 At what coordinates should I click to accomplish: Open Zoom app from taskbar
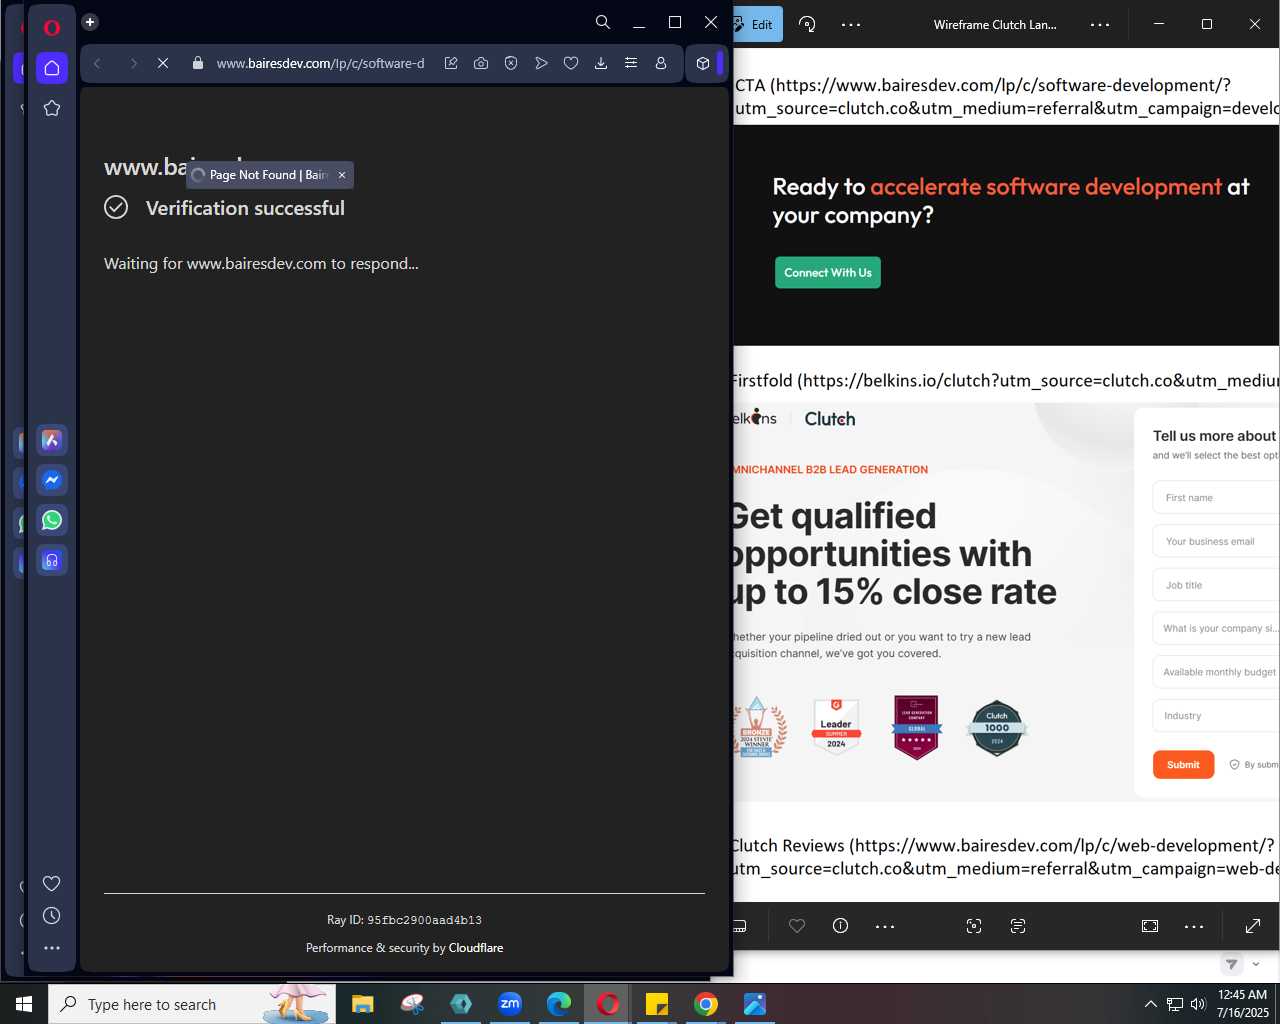pyautogui.click(x=510, y=1004)
